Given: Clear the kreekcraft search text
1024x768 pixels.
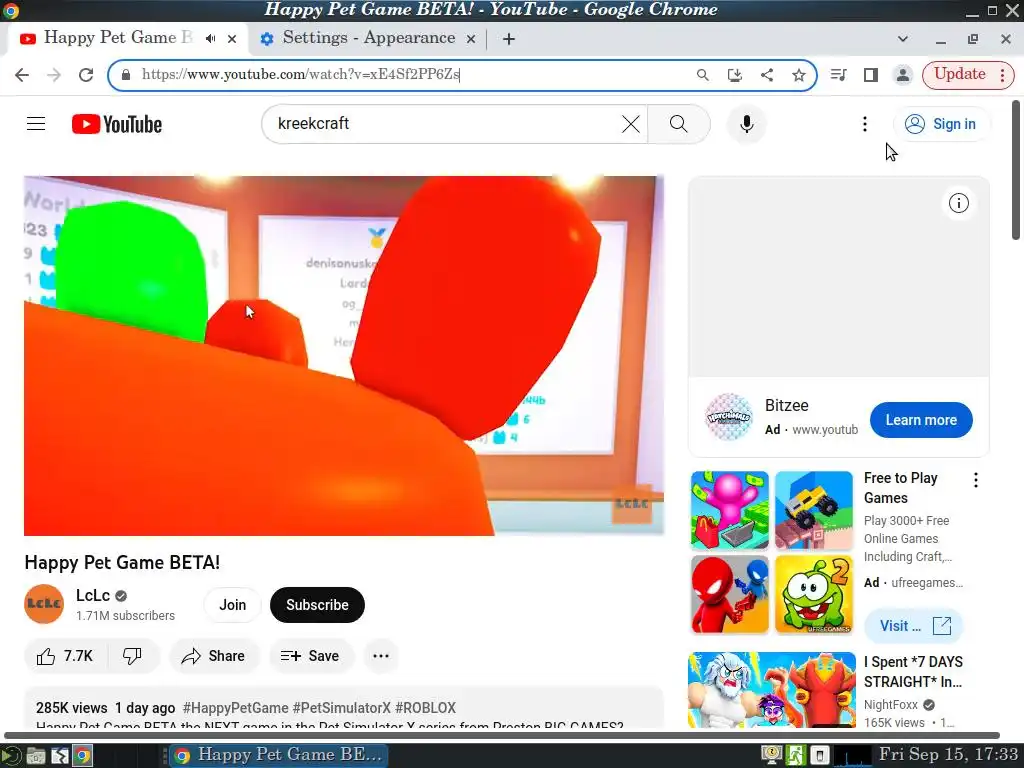Looking at the screenshot, I should point(630,124).
